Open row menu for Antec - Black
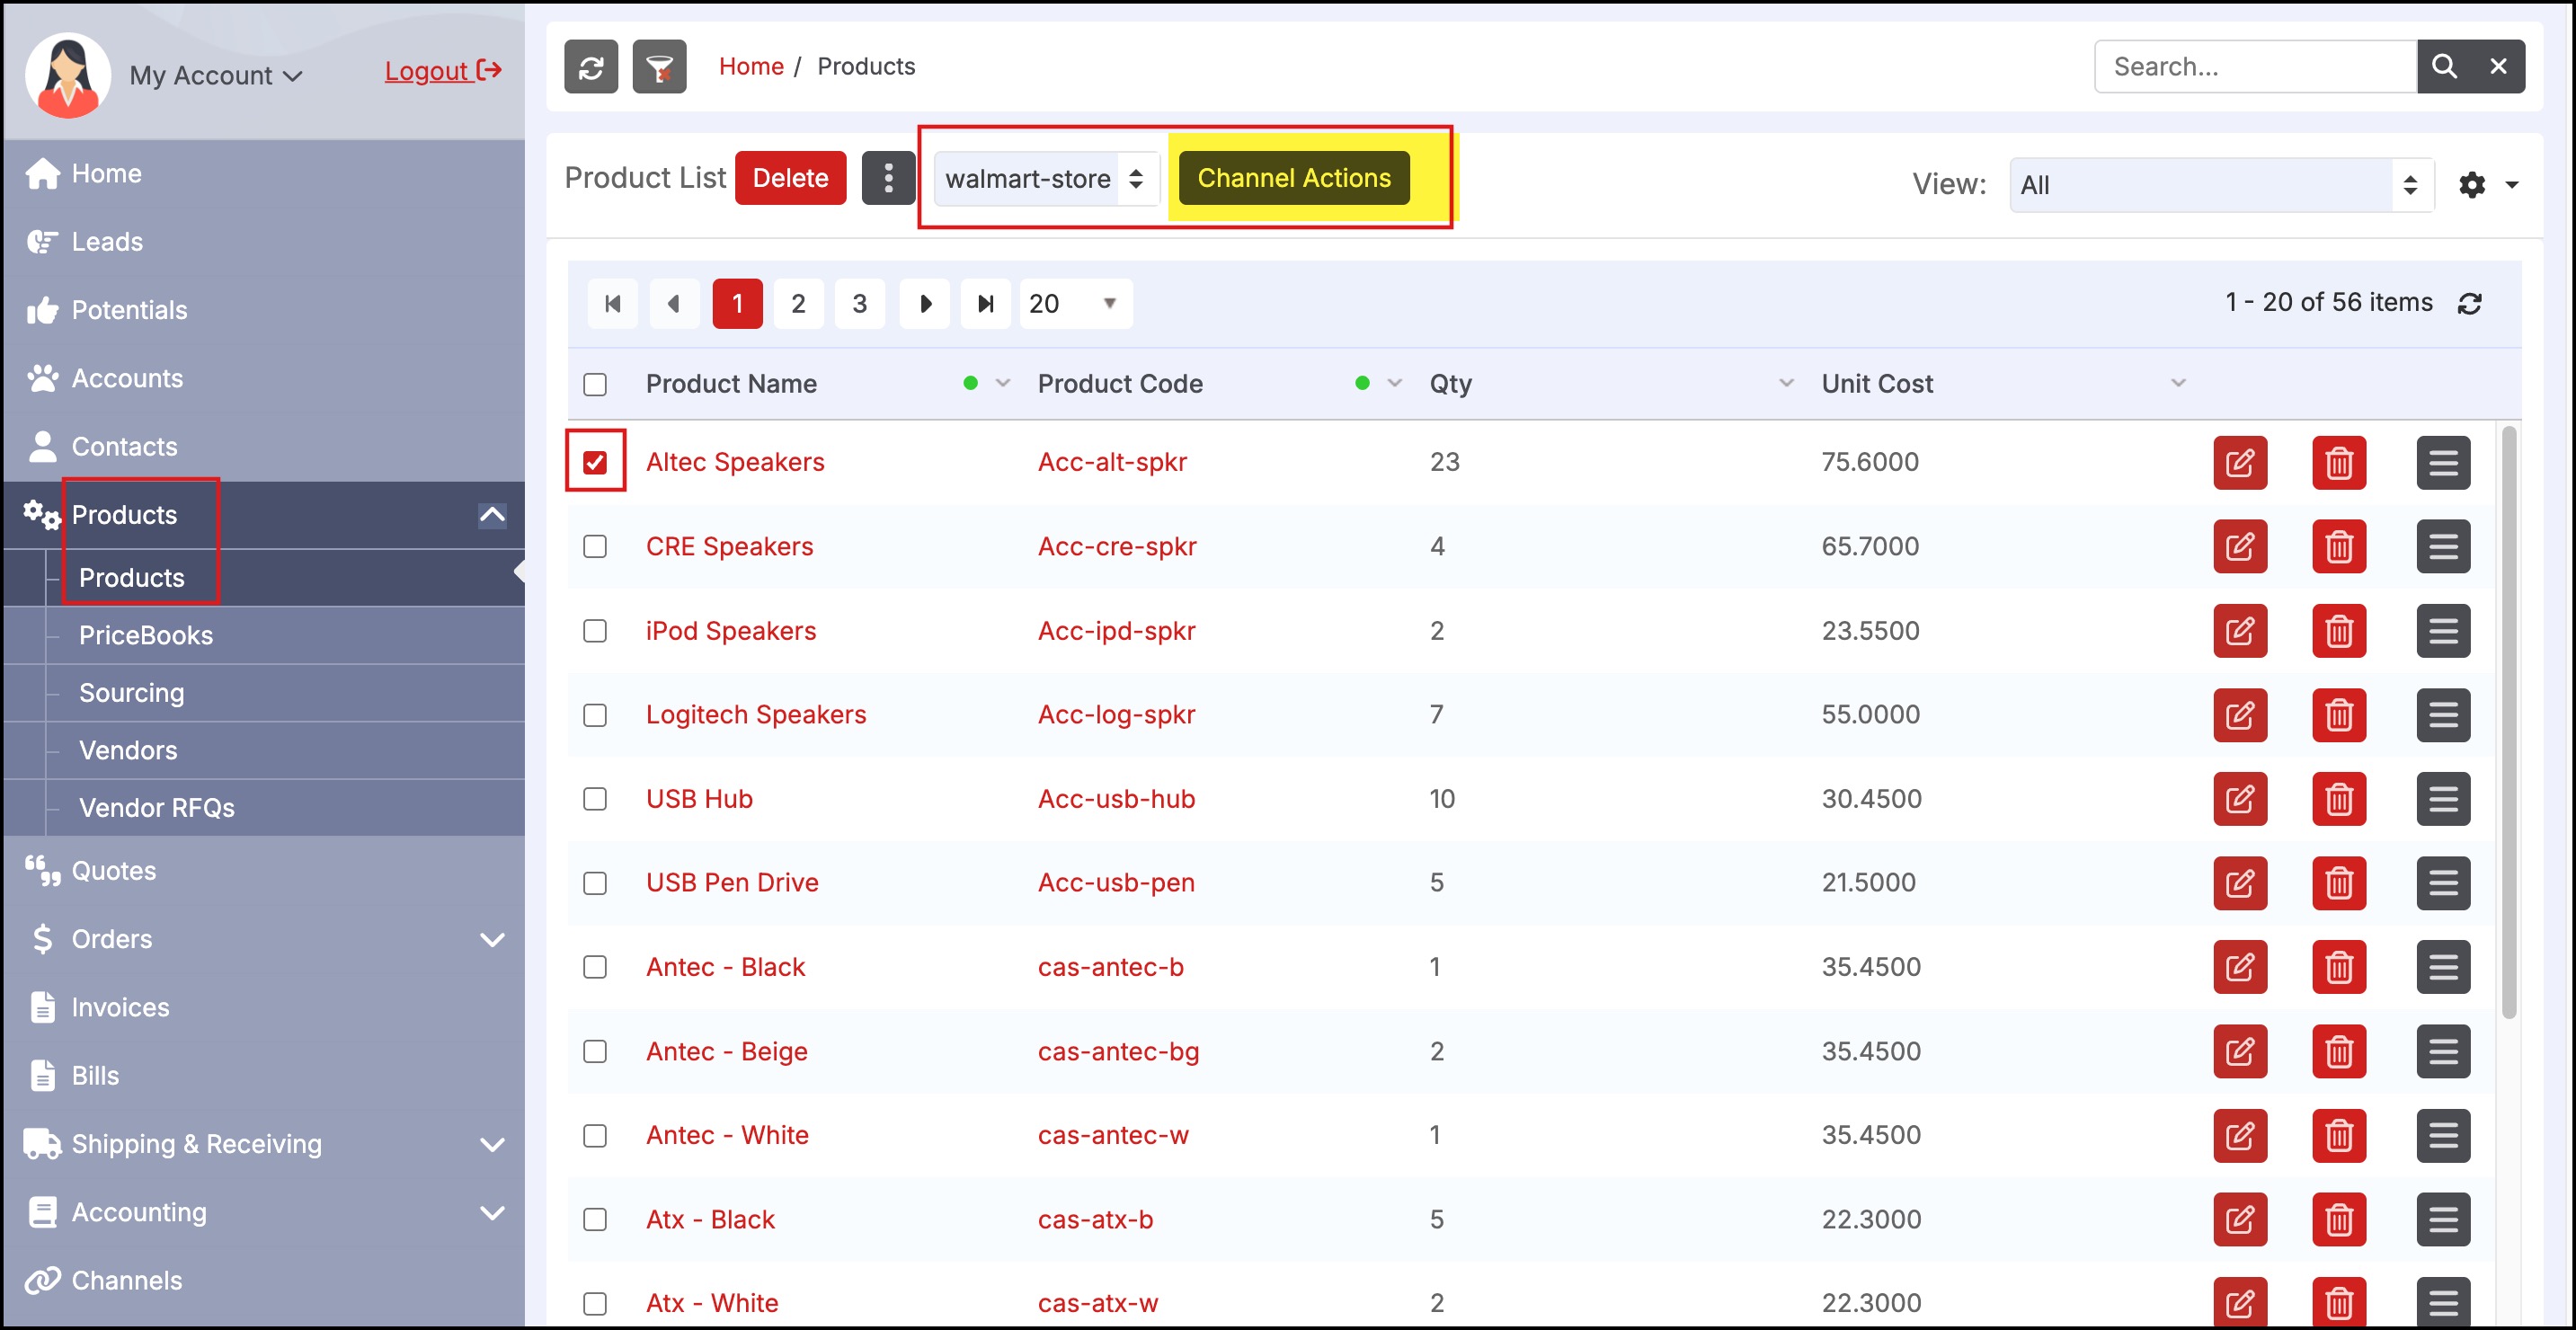This screenshot has width=2576, height=1330. tap(2443, 967)
